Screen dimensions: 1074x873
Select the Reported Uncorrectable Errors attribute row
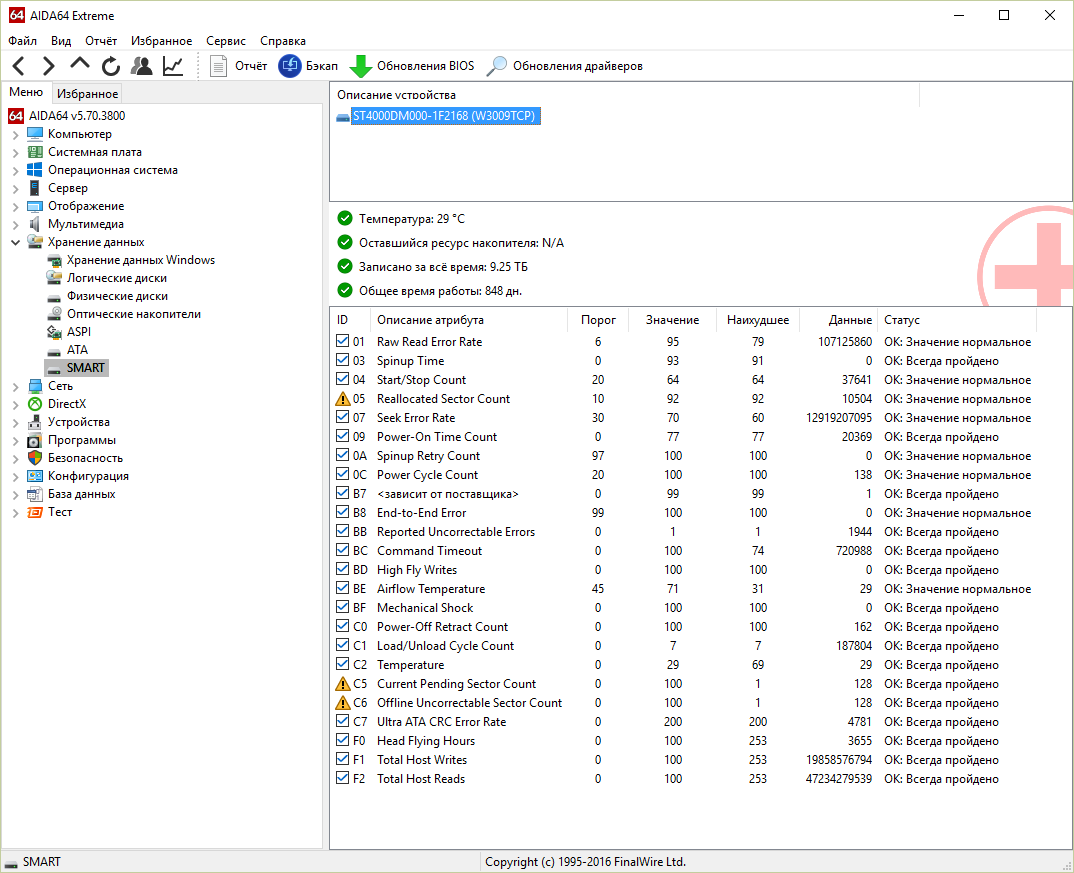684,531
